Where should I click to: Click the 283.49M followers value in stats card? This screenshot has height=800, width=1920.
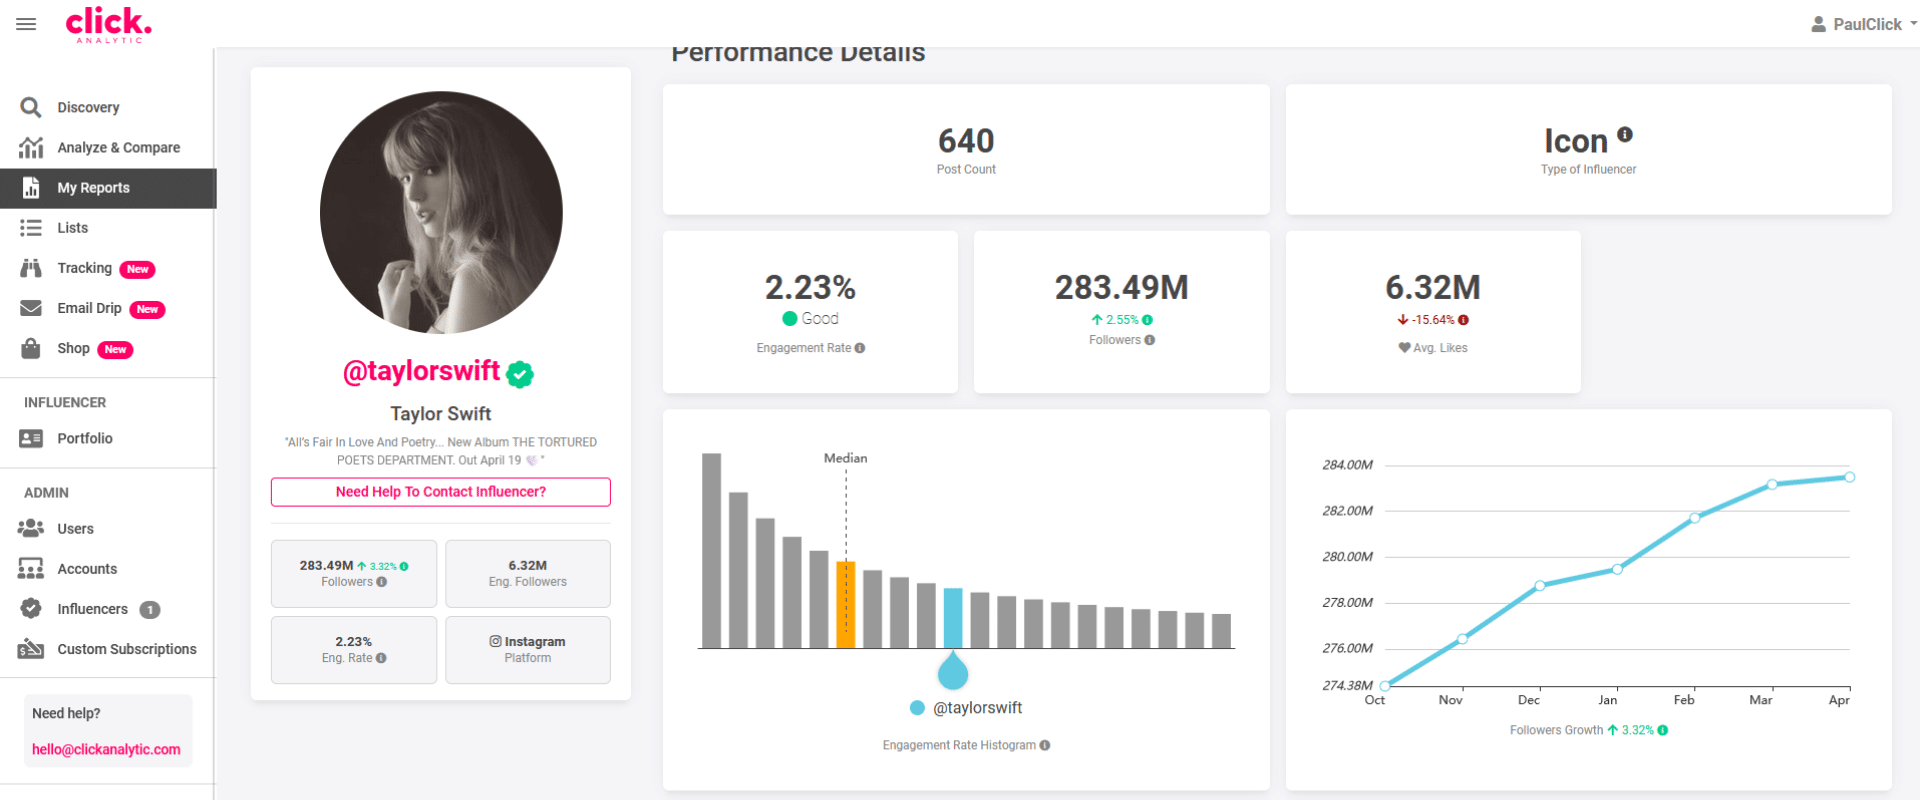[1122, 288]
